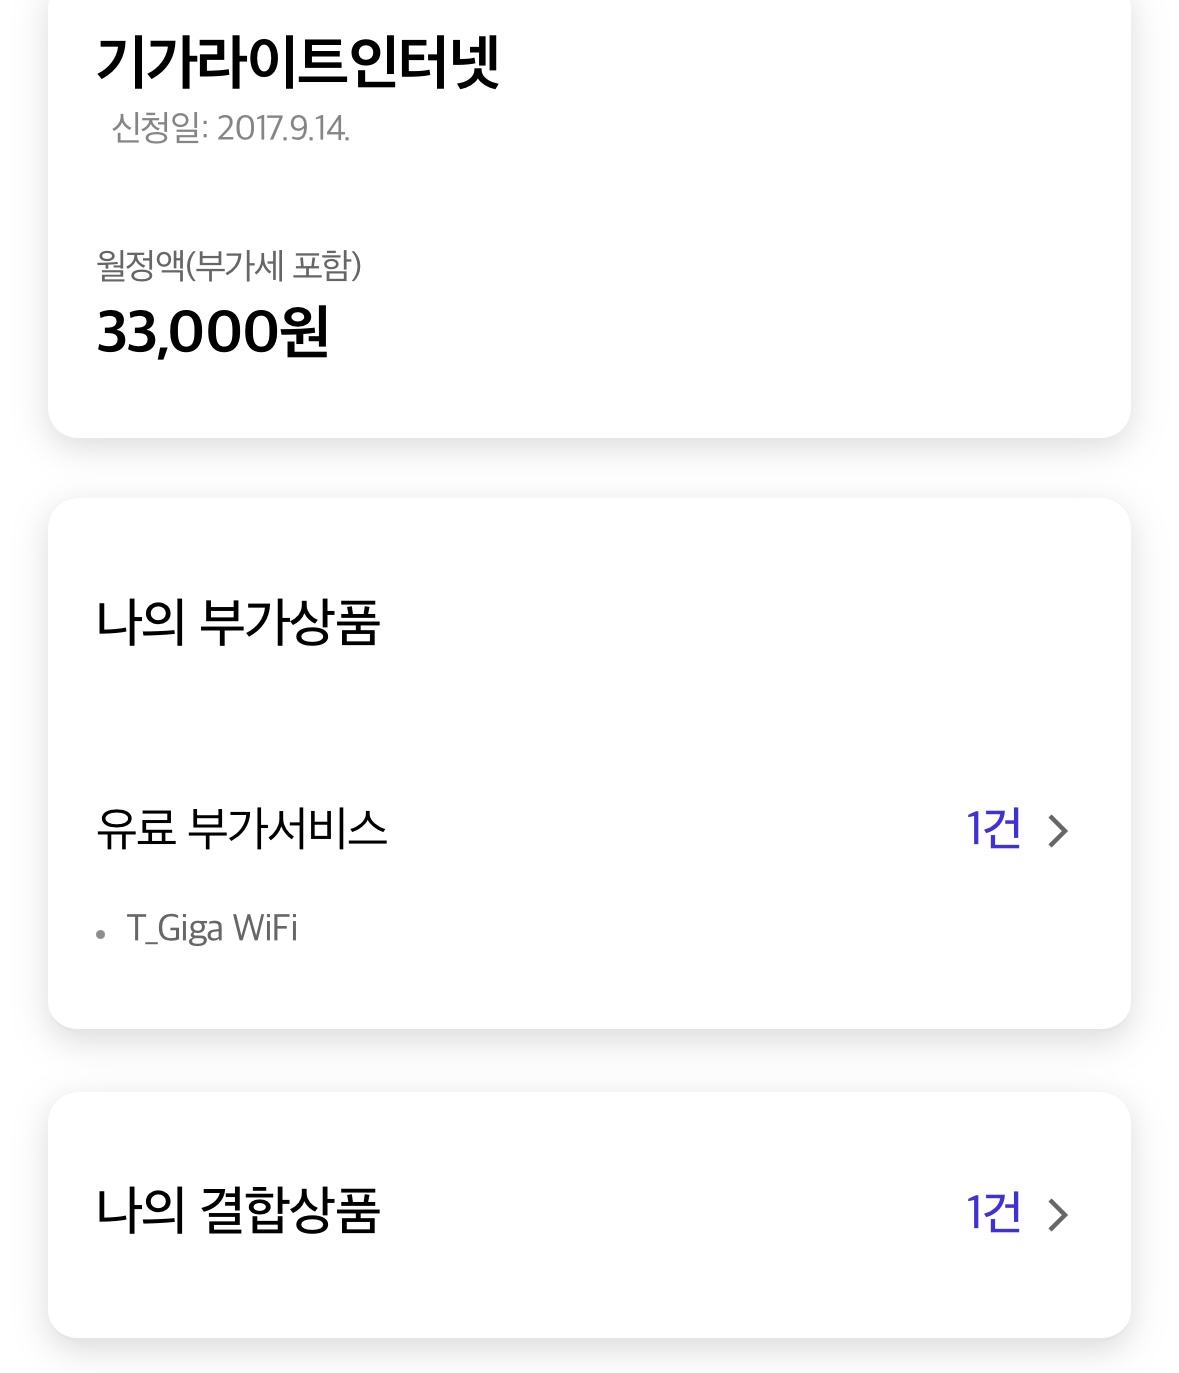This screenshot has height=1373, width=1179.
Task: Tap the chevron arrow in 나의 결합상품 row
Action: pos(1058,1214)
